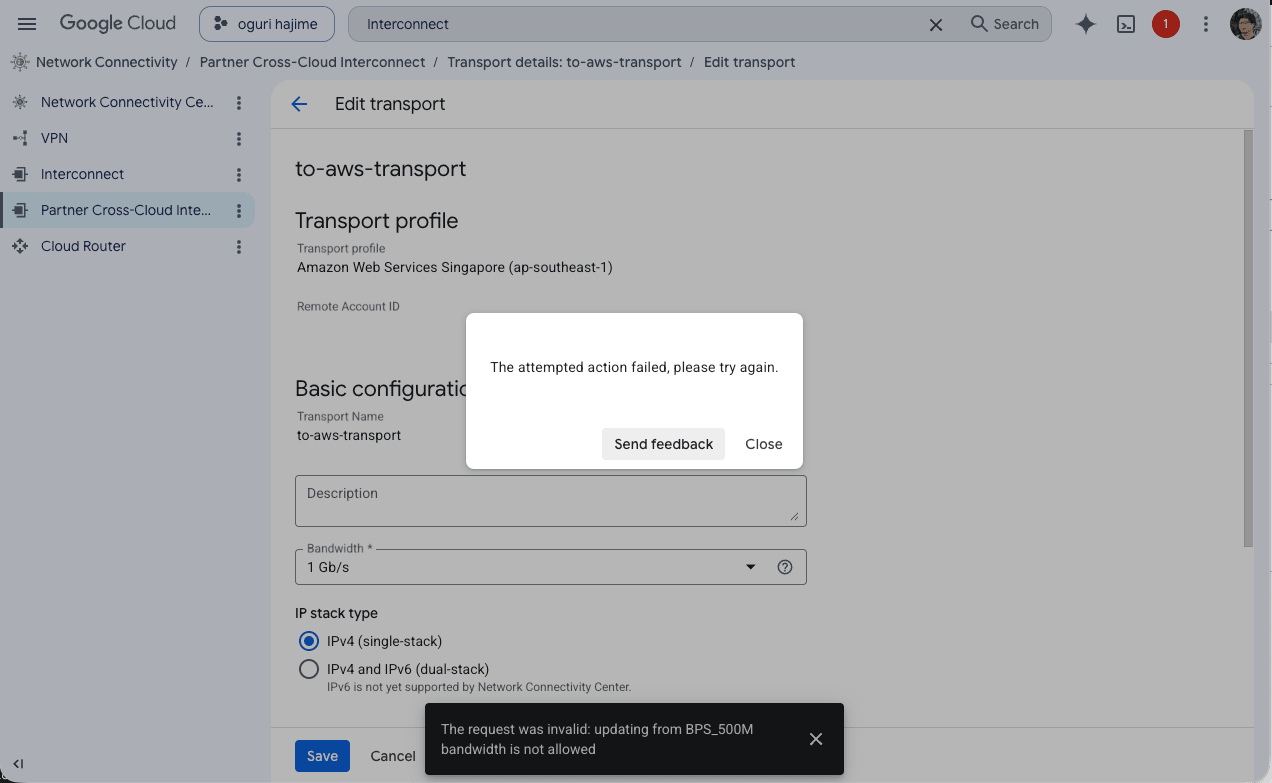The height and width of the screenshot is (783, 1272).
Task: Click the VPN sidebar icon
Action: coord(20,138)
